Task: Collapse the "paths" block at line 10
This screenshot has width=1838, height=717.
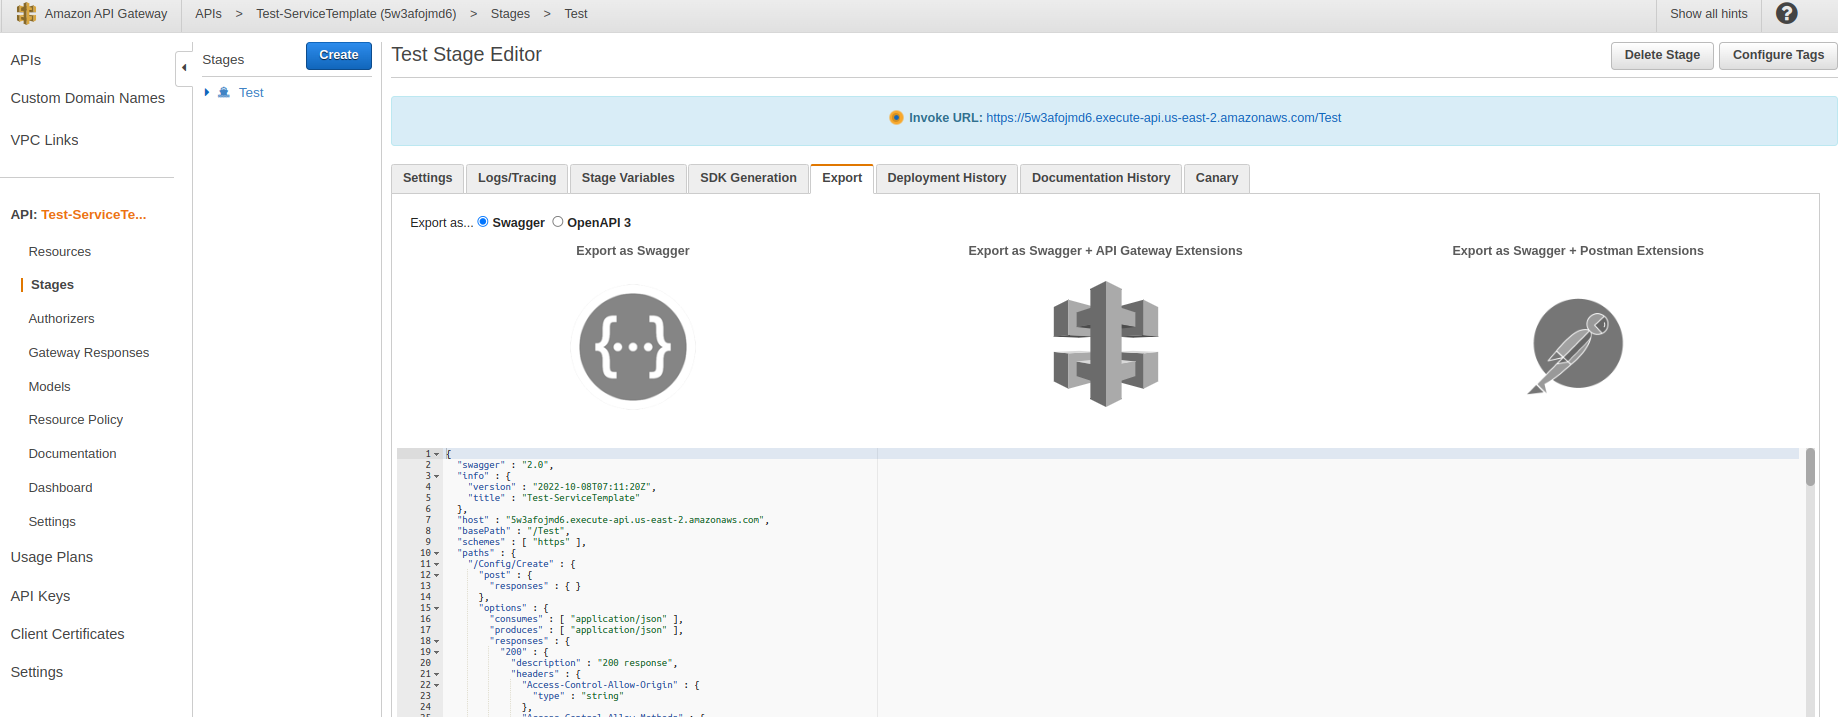Action: pos(437,553)
